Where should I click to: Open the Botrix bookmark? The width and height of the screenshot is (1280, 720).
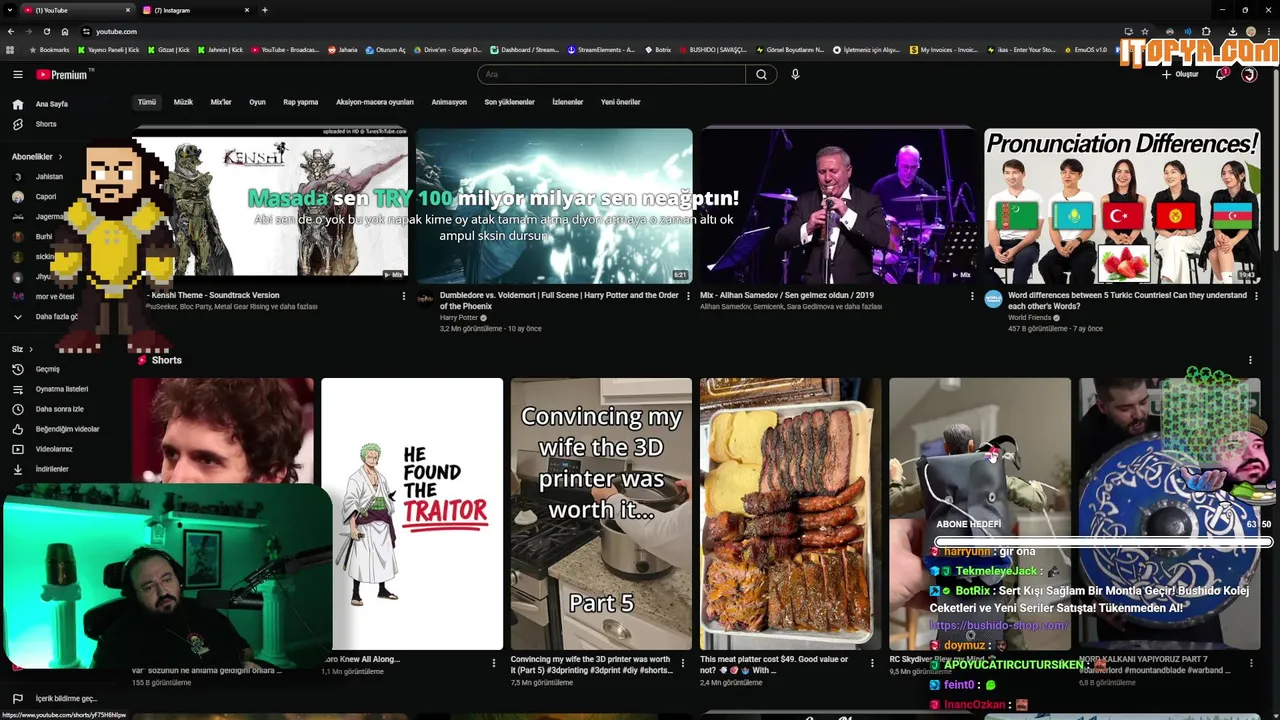pos(657,49)
